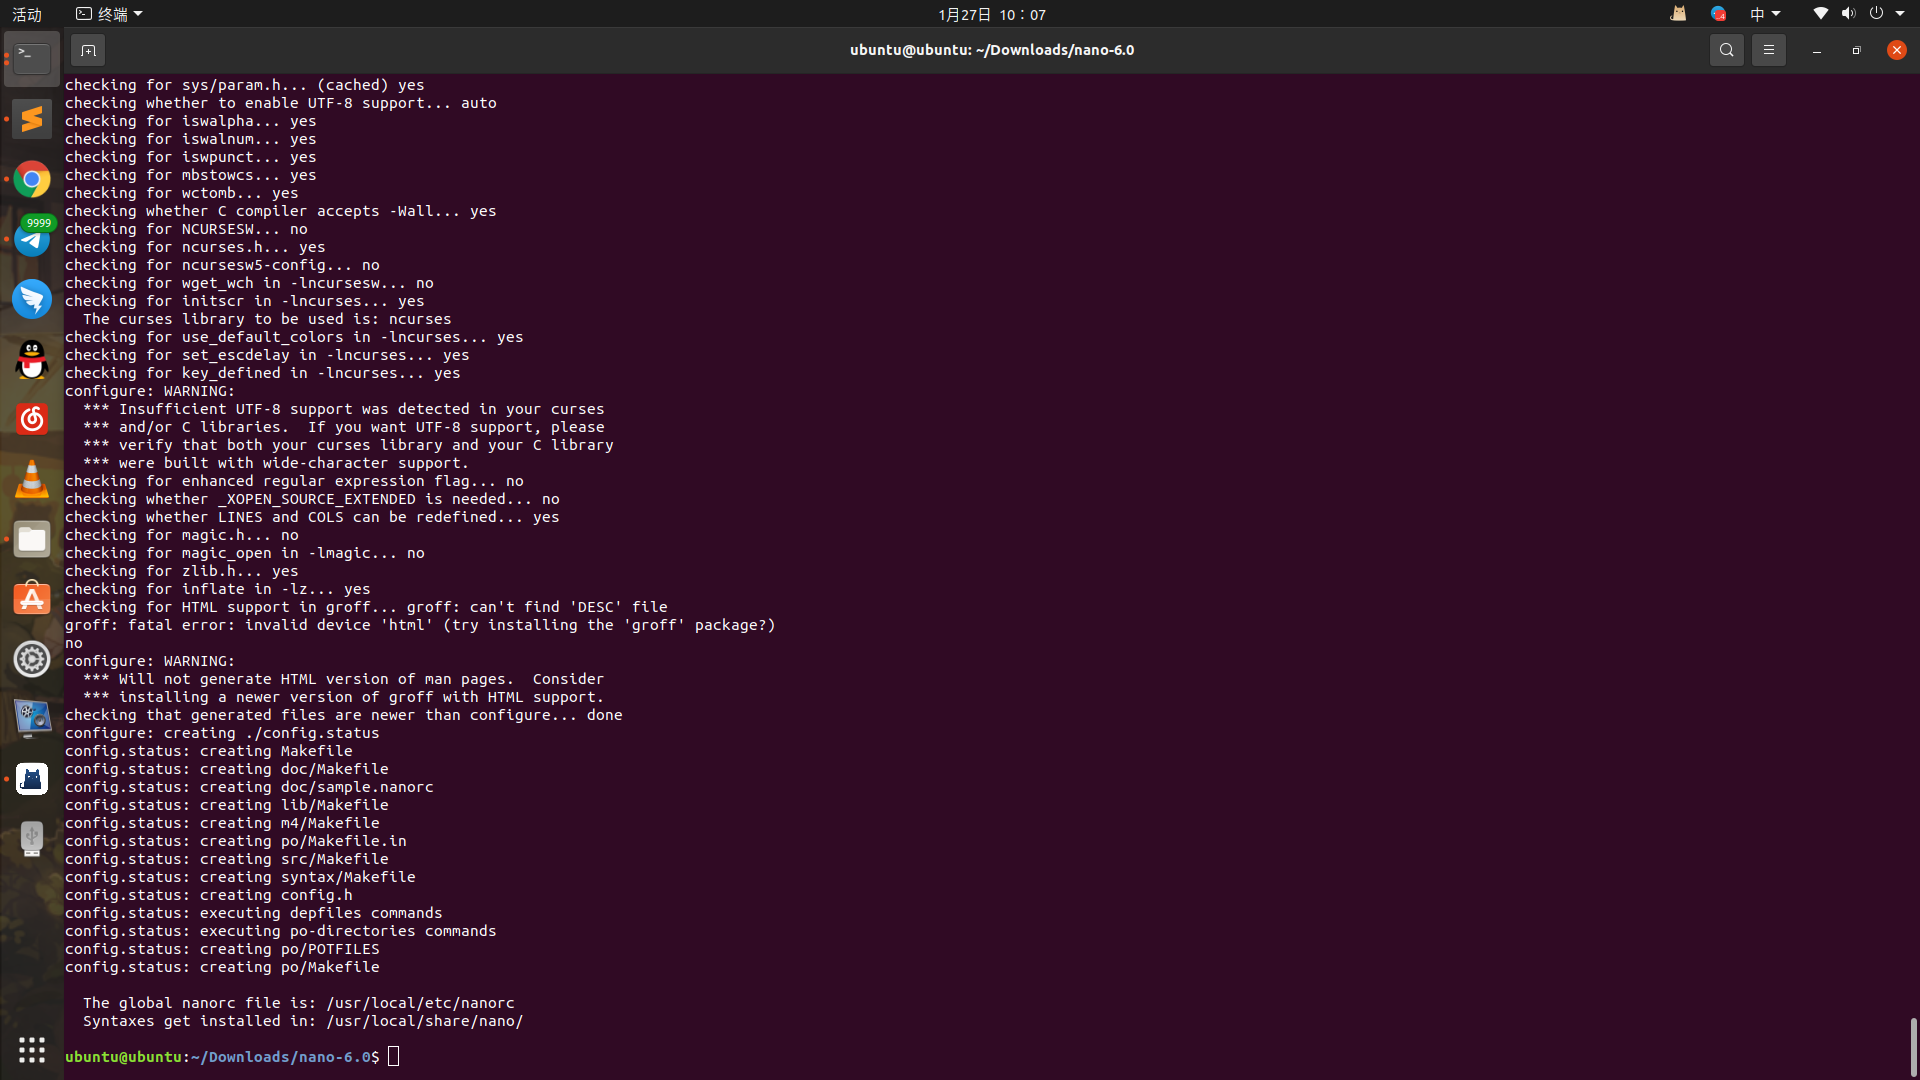The height and width of the screenshot is (1080, 1920).
Task: Open VLC media player from dock
Action: coord(32,480)
